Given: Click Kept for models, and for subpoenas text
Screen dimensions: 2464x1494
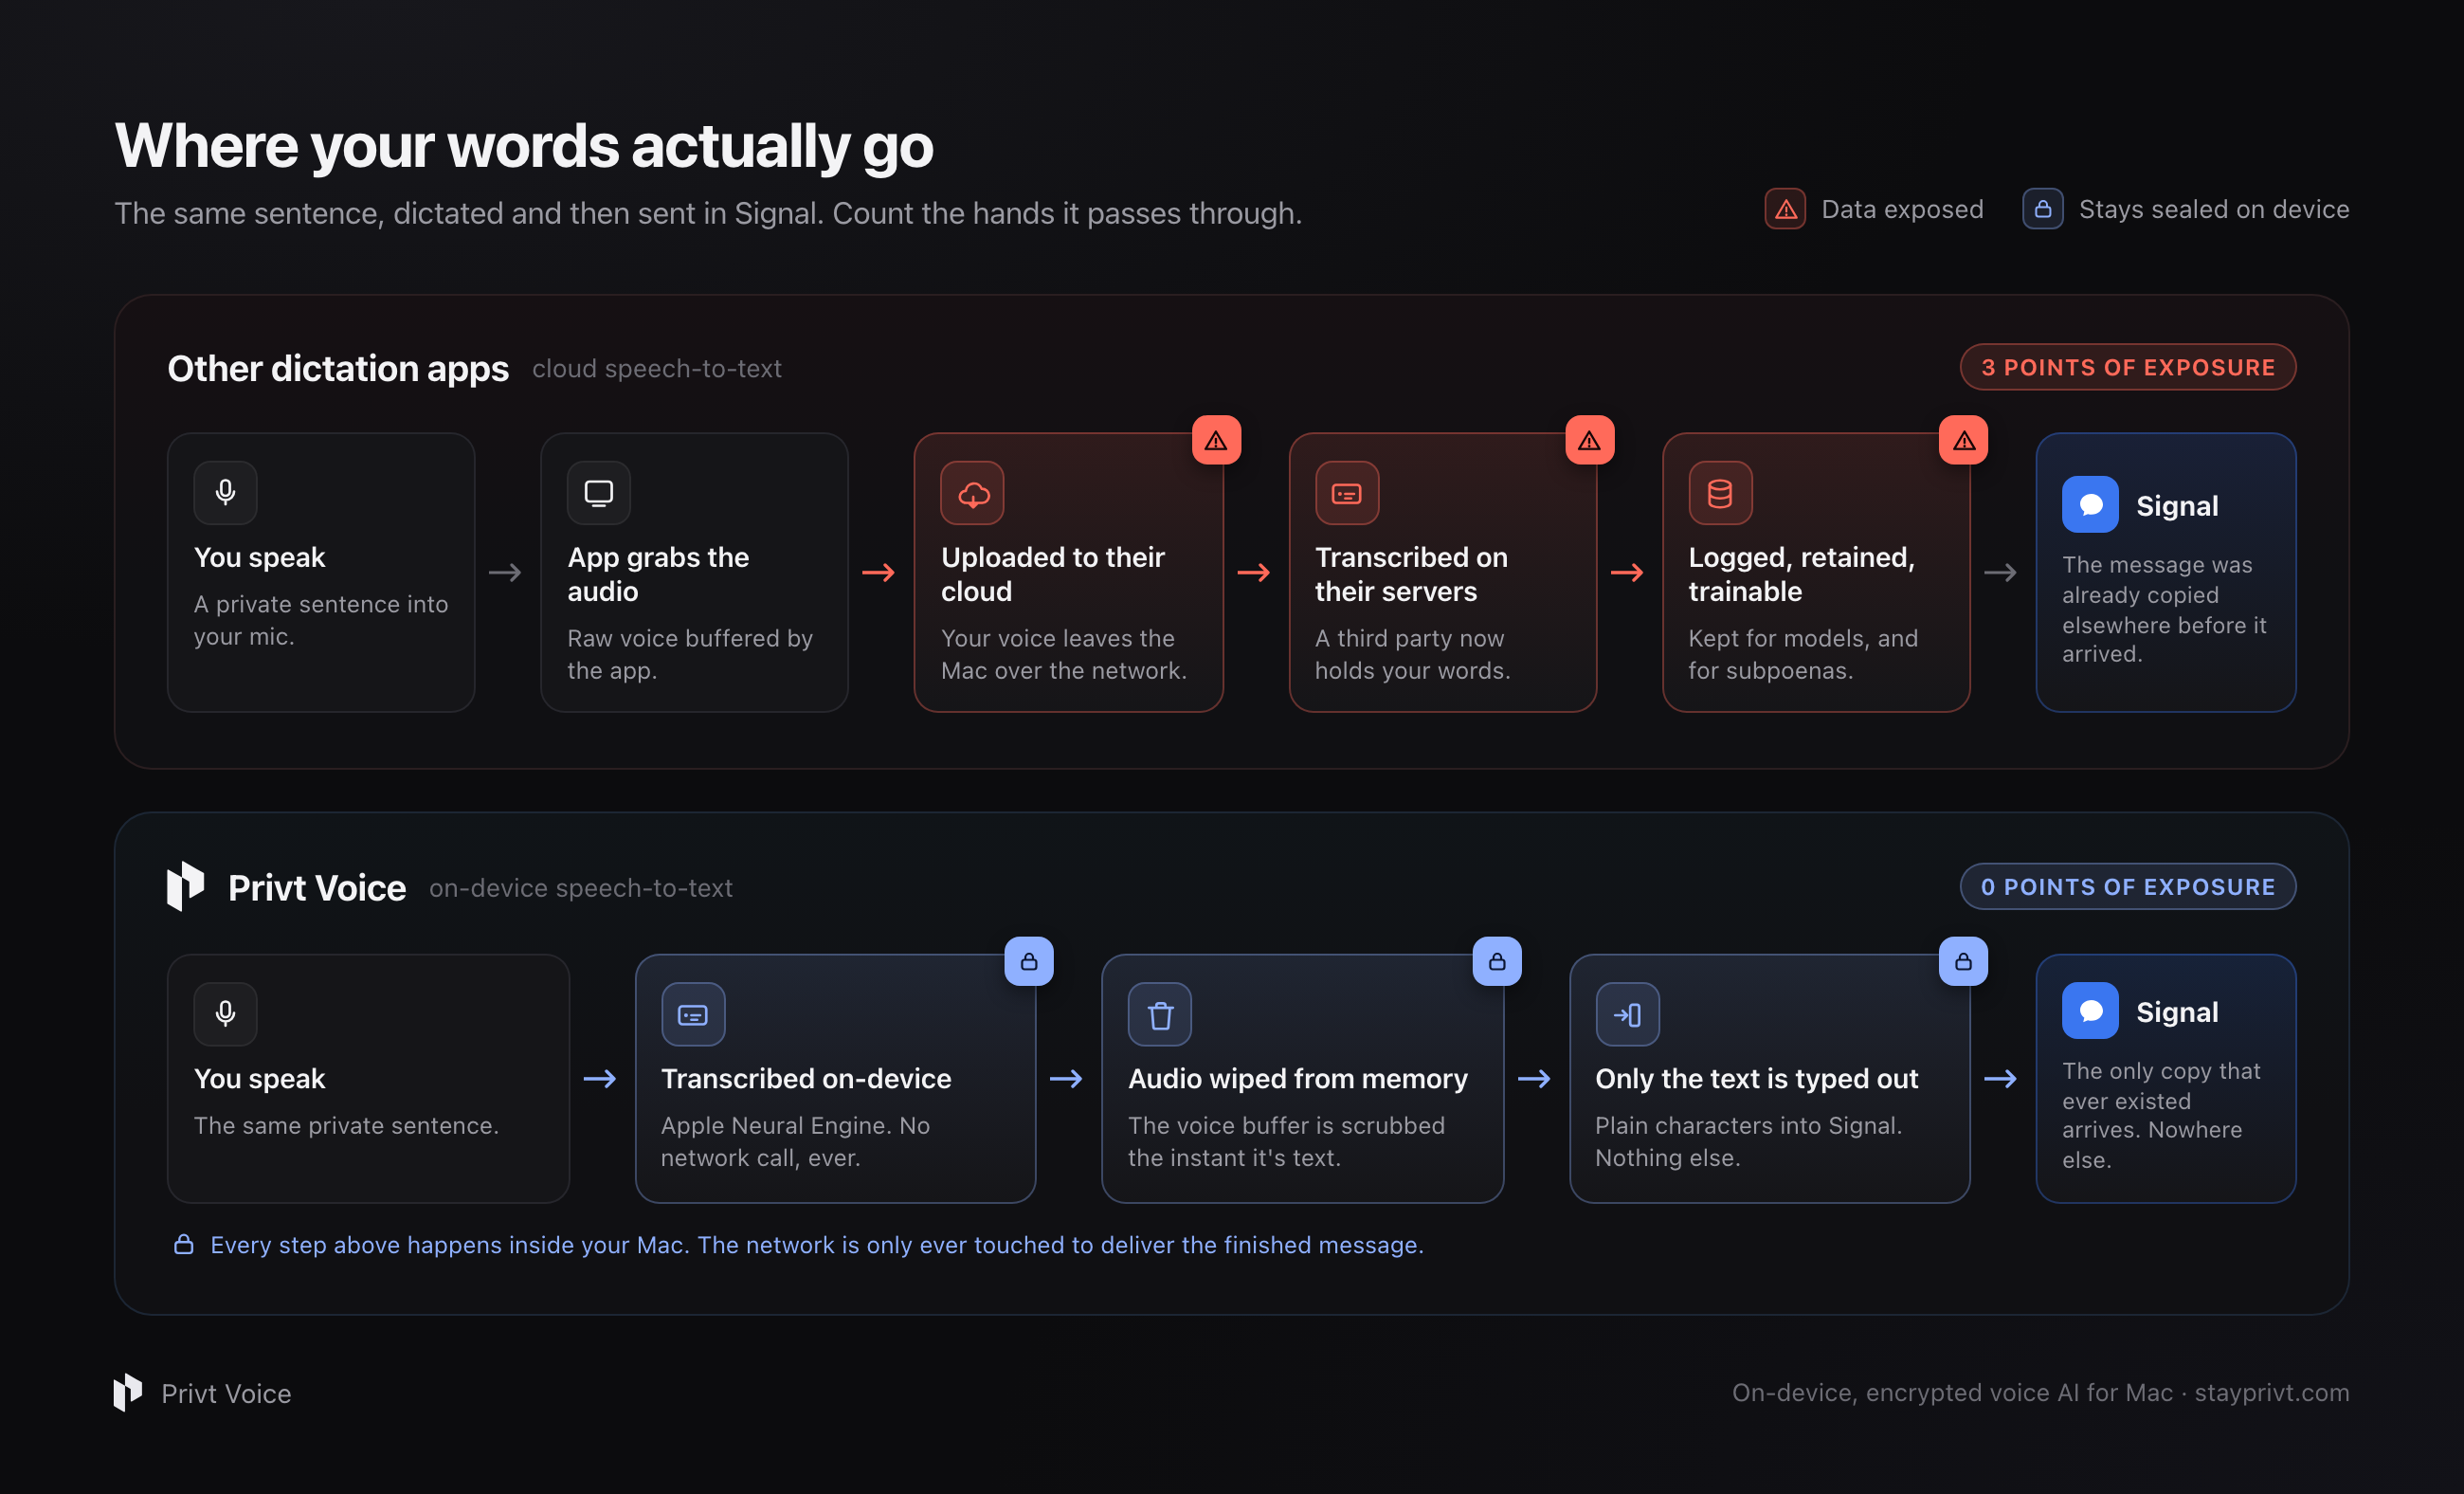Looking at the screenshot, I should (x=1803, y=654).
